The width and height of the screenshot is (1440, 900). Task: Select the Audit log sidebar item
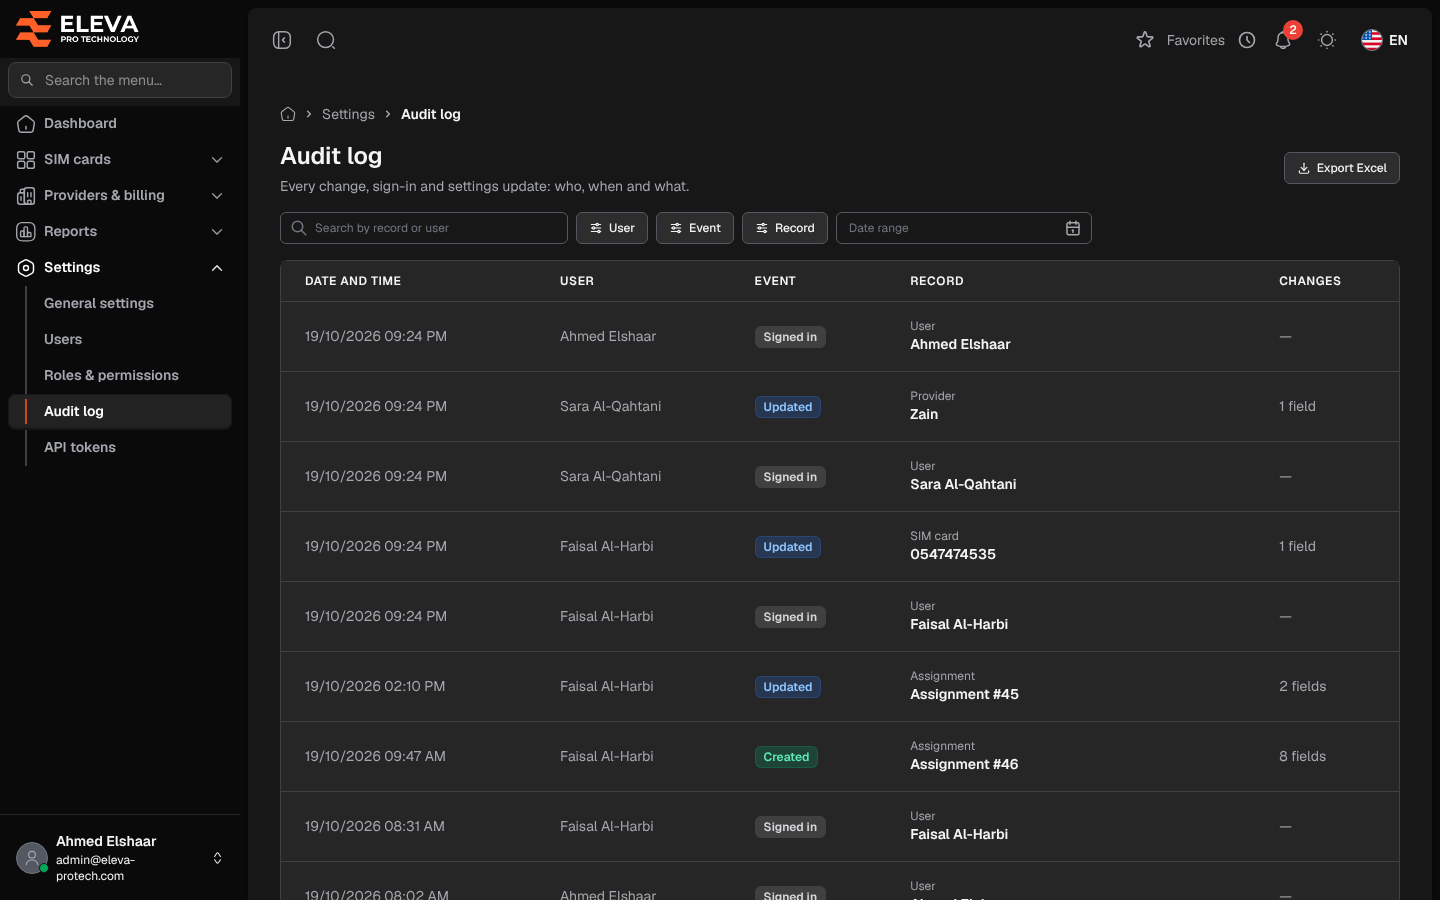120,411
